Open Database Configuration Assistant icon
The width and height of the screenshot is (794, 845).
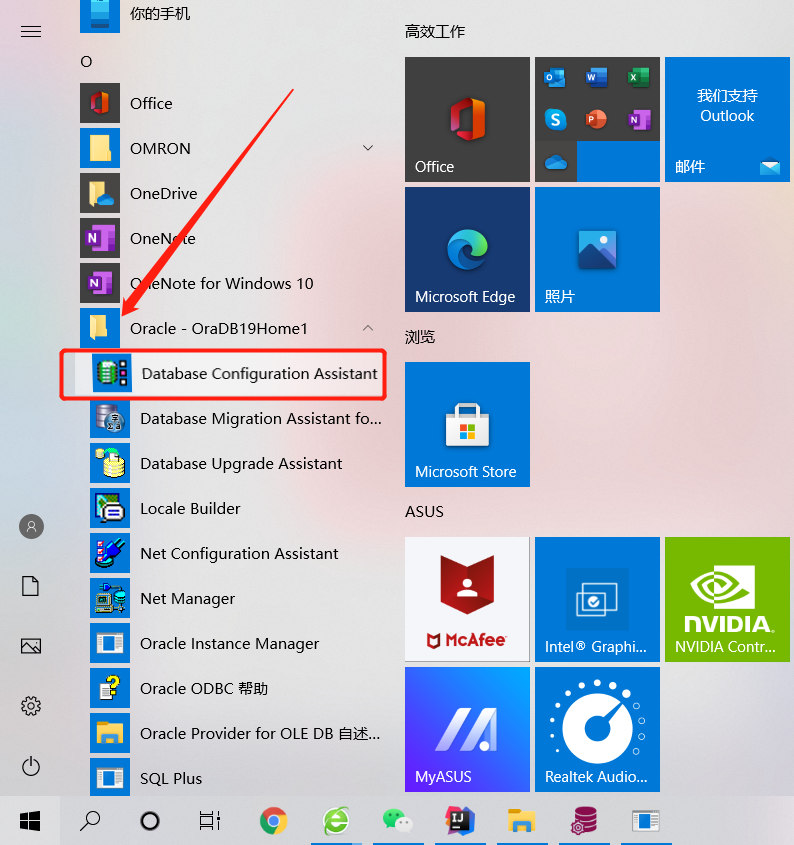click(112, 373)
